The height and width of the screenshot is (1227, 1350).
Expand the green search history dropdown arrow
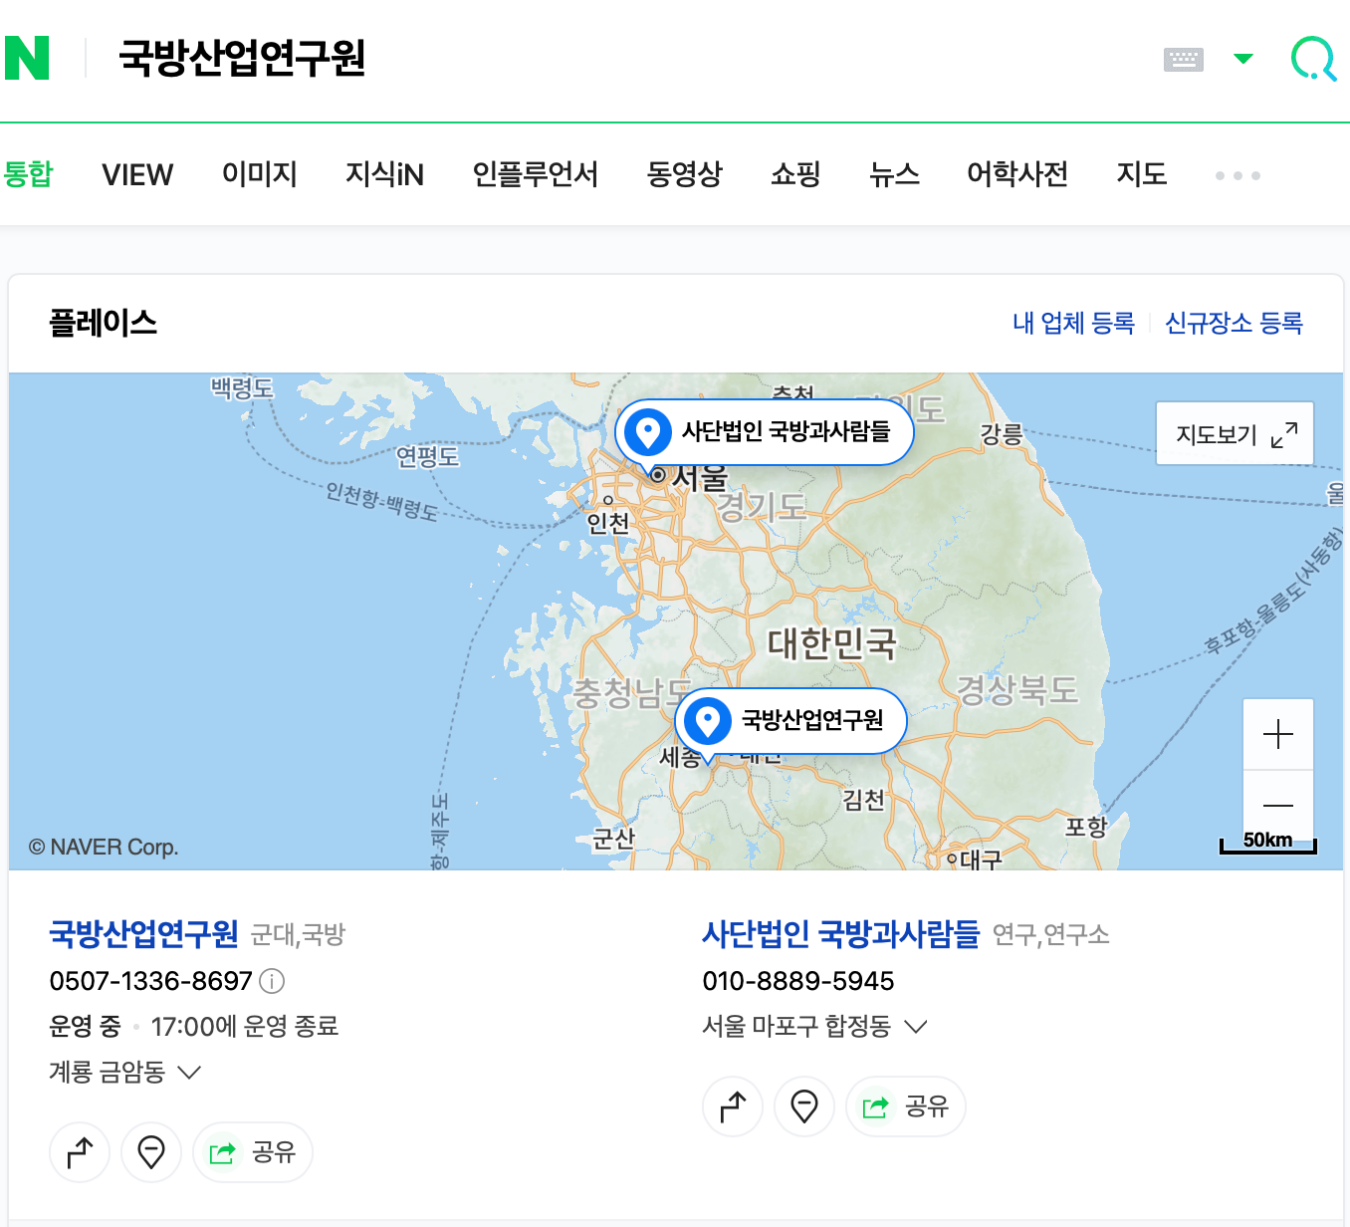[x=1243, y=59]
